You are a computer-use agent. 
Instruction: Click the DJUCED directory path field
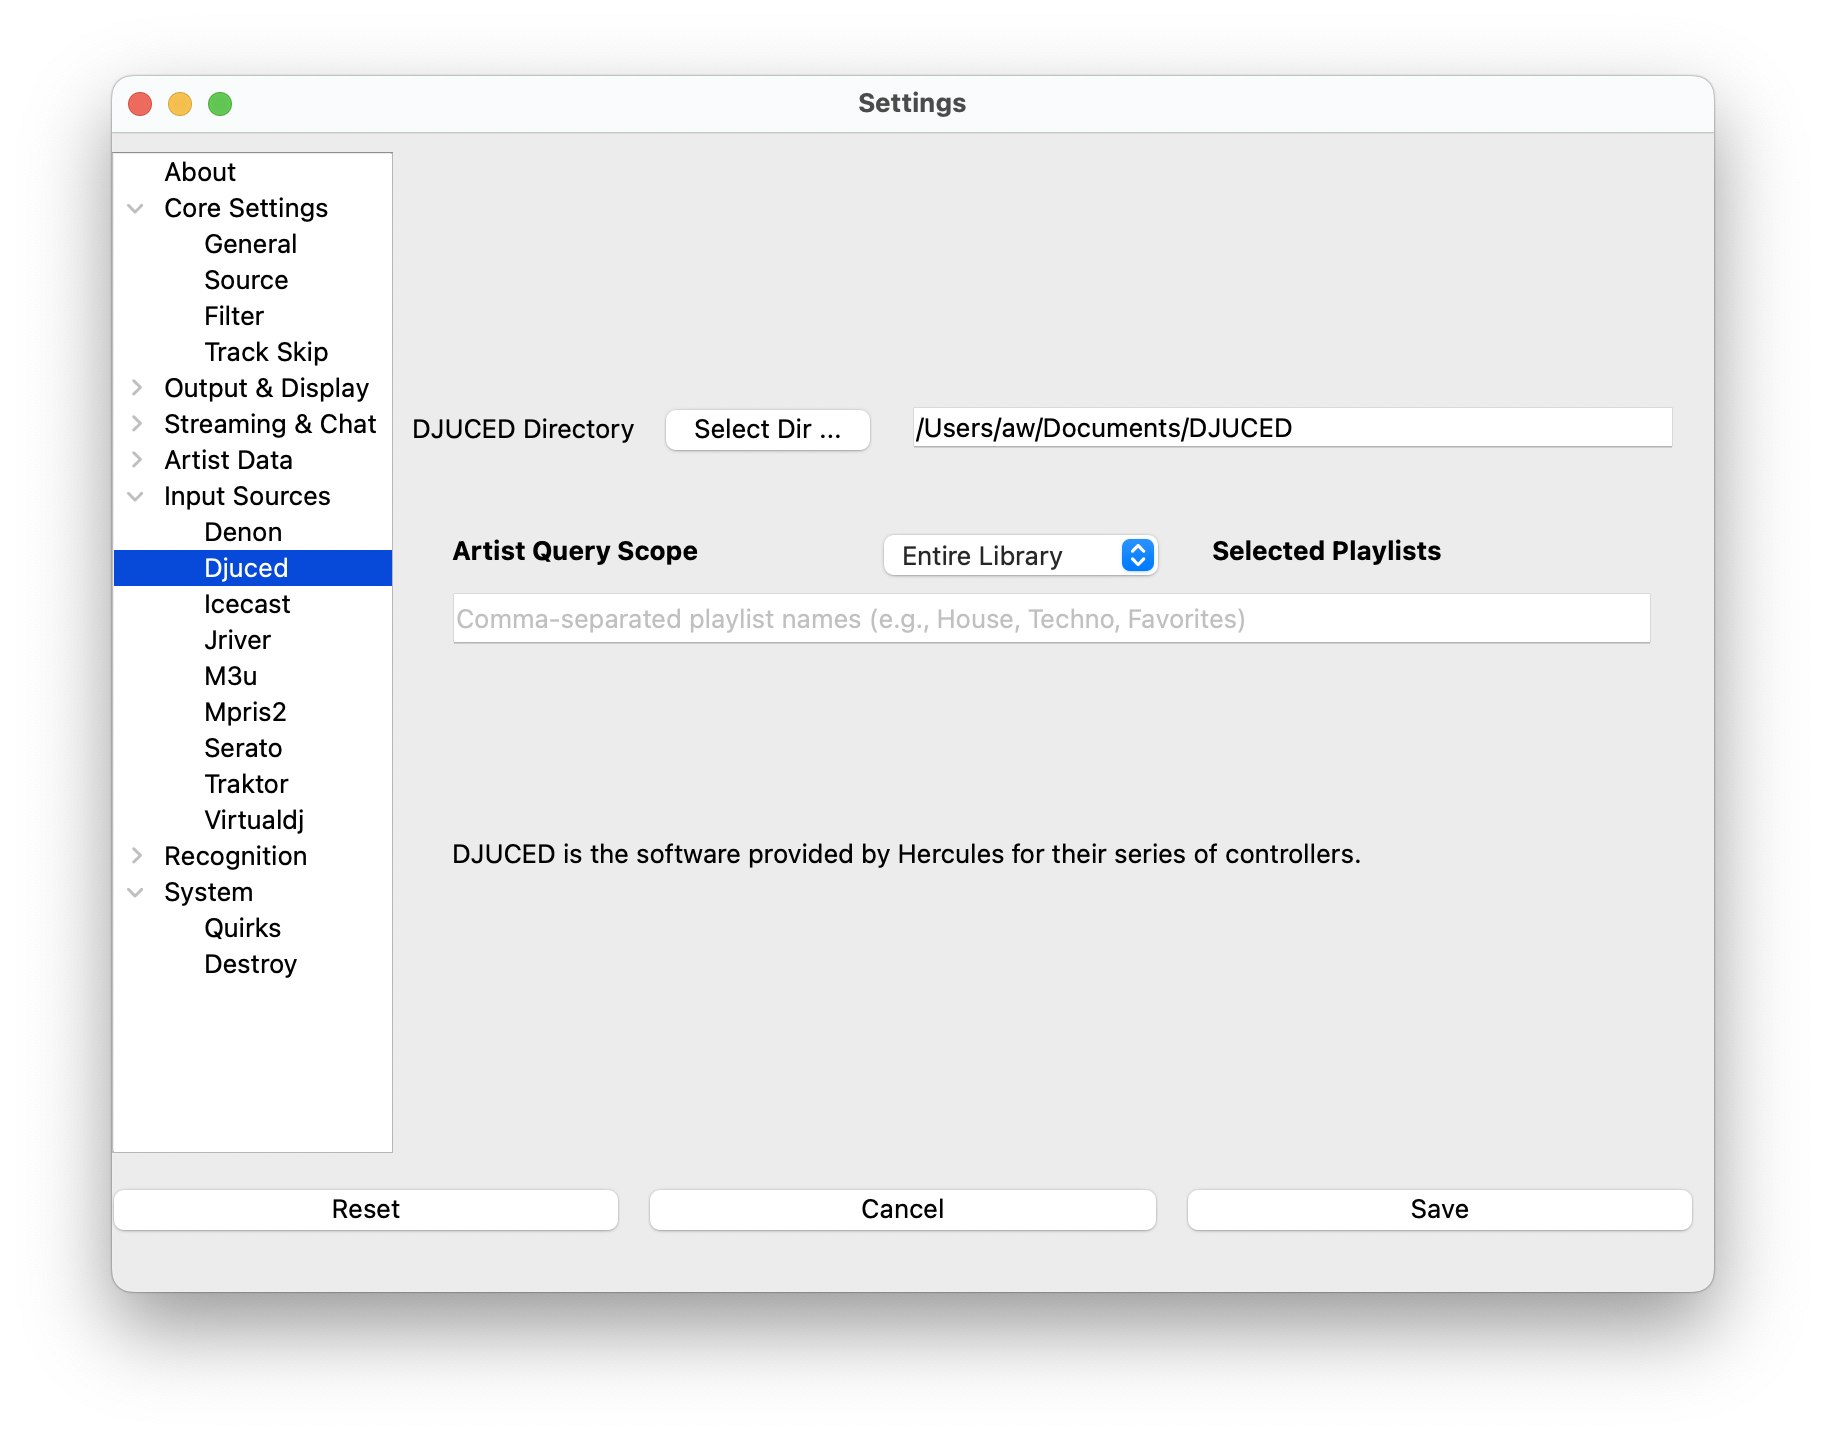(1290, 427)
